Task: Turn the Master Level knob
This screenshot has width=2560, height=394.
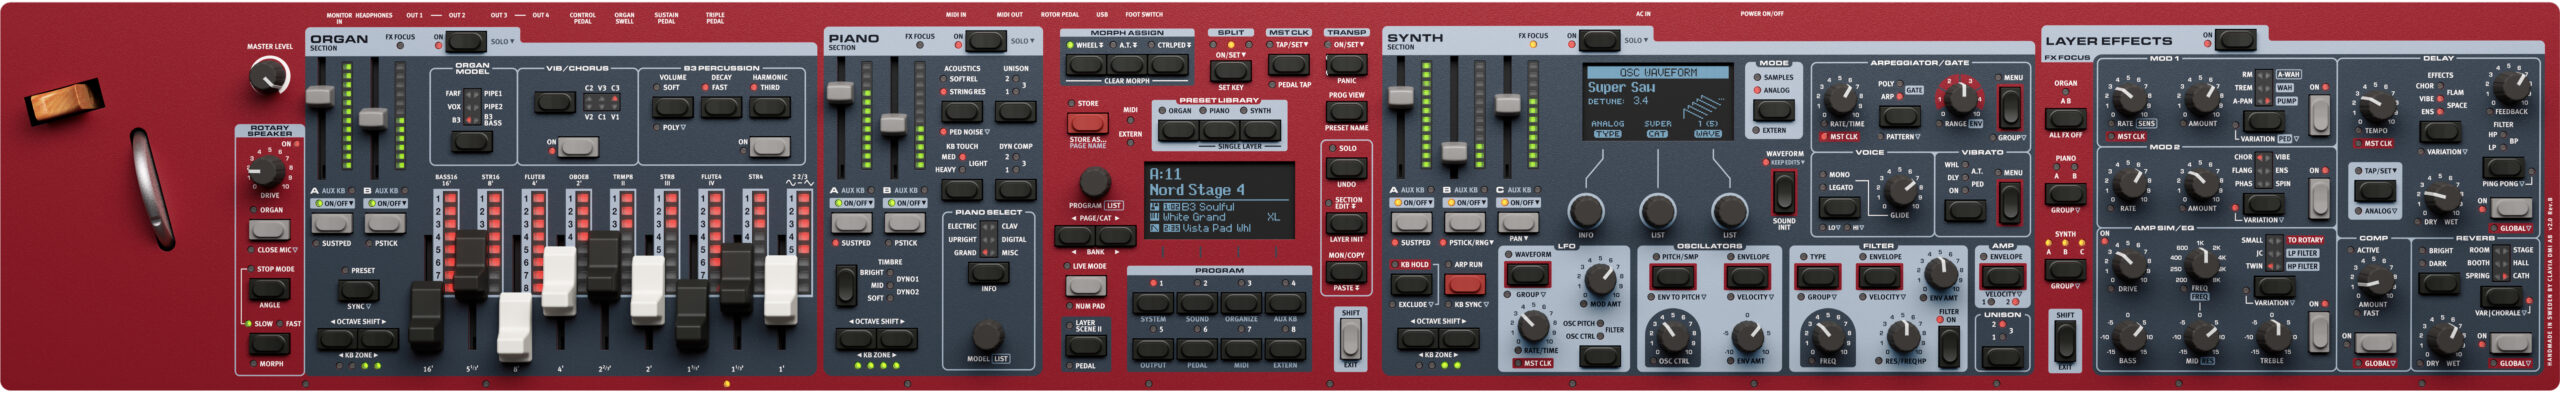Action: click(x=268, y=75)
